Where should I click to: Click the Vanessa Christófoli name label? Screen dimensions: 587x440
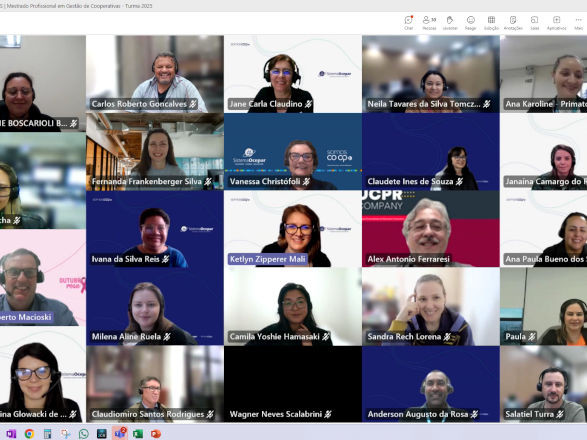click(265, 182)
